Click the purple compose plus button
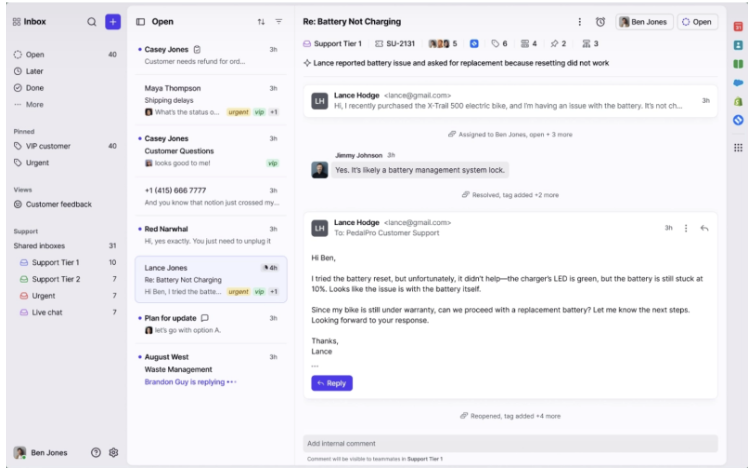Screen dimensions: 750x472 click(x=113, y=22)
